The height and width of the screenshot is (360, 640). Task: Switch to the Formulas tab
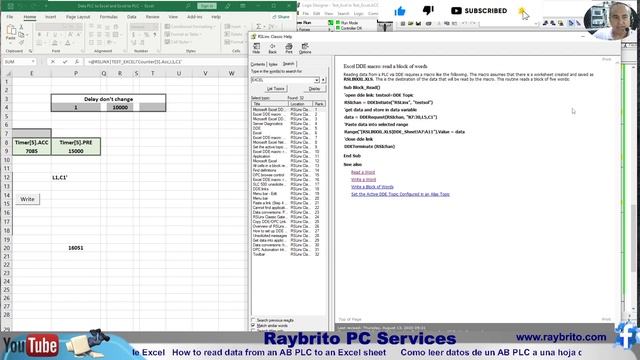tap(109, 17)
